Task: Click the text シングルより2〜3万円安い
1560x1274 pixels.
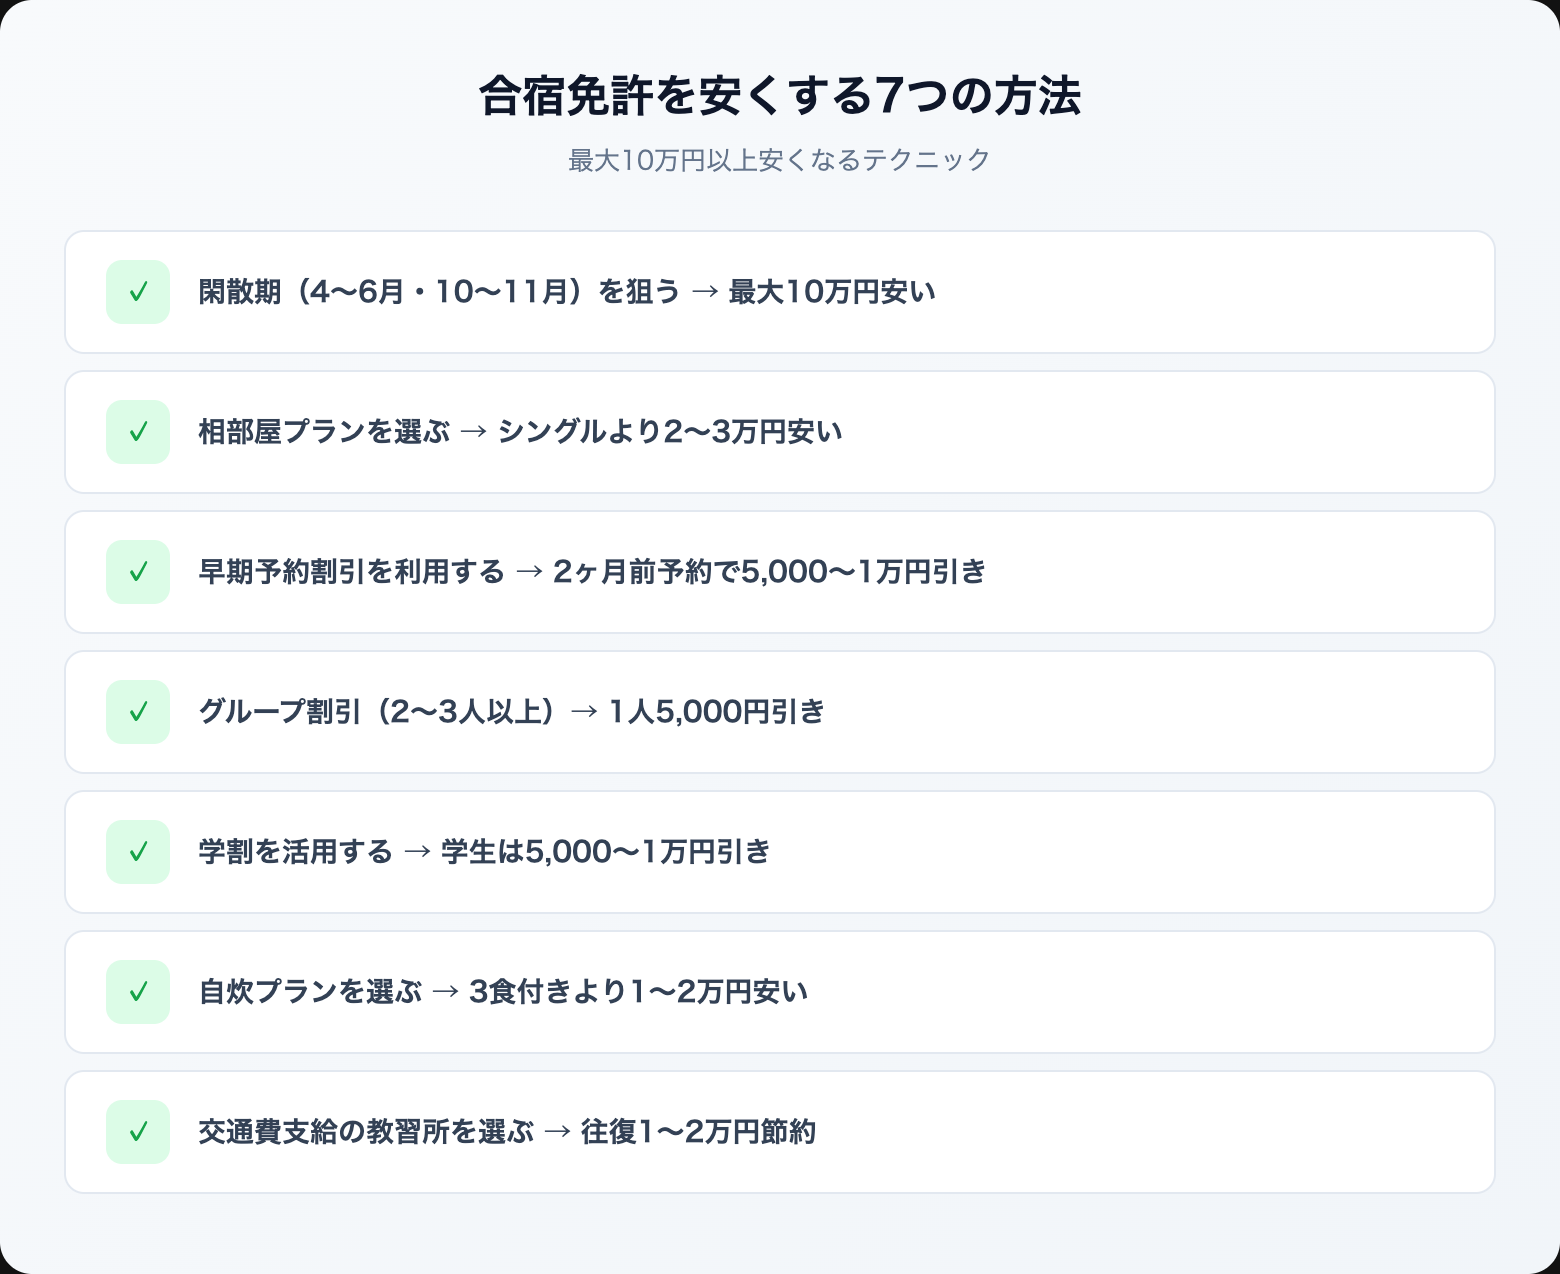Action: coord(670,432)
